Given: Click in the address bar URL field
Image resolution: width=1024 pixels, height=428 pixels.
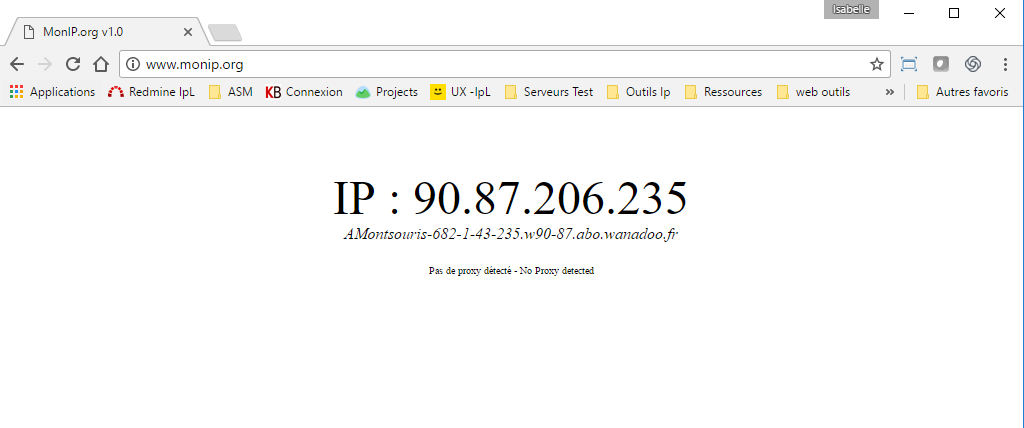Looking at the screenshot, I should [500, 64].
